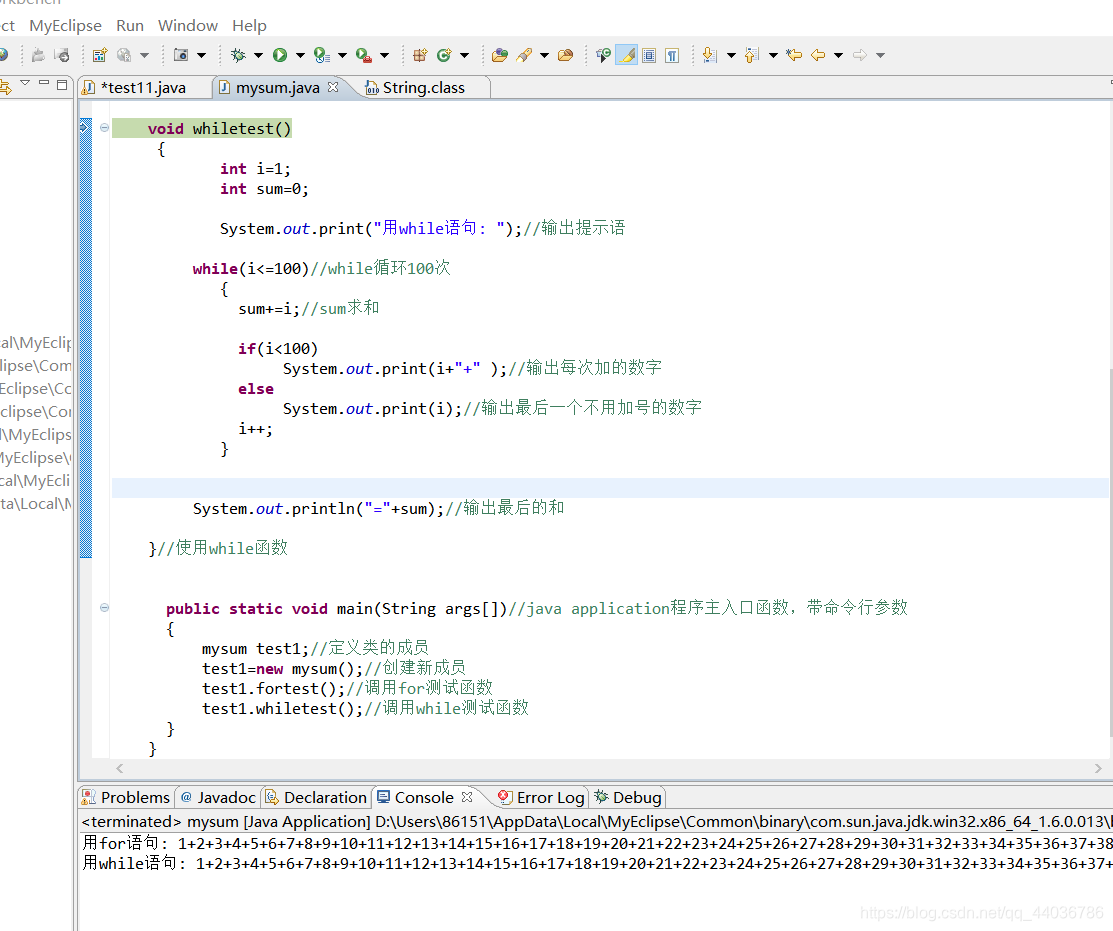Select the mysum.java editor tab
This screenshot has height=931, width=1113.
pos(278,87)
